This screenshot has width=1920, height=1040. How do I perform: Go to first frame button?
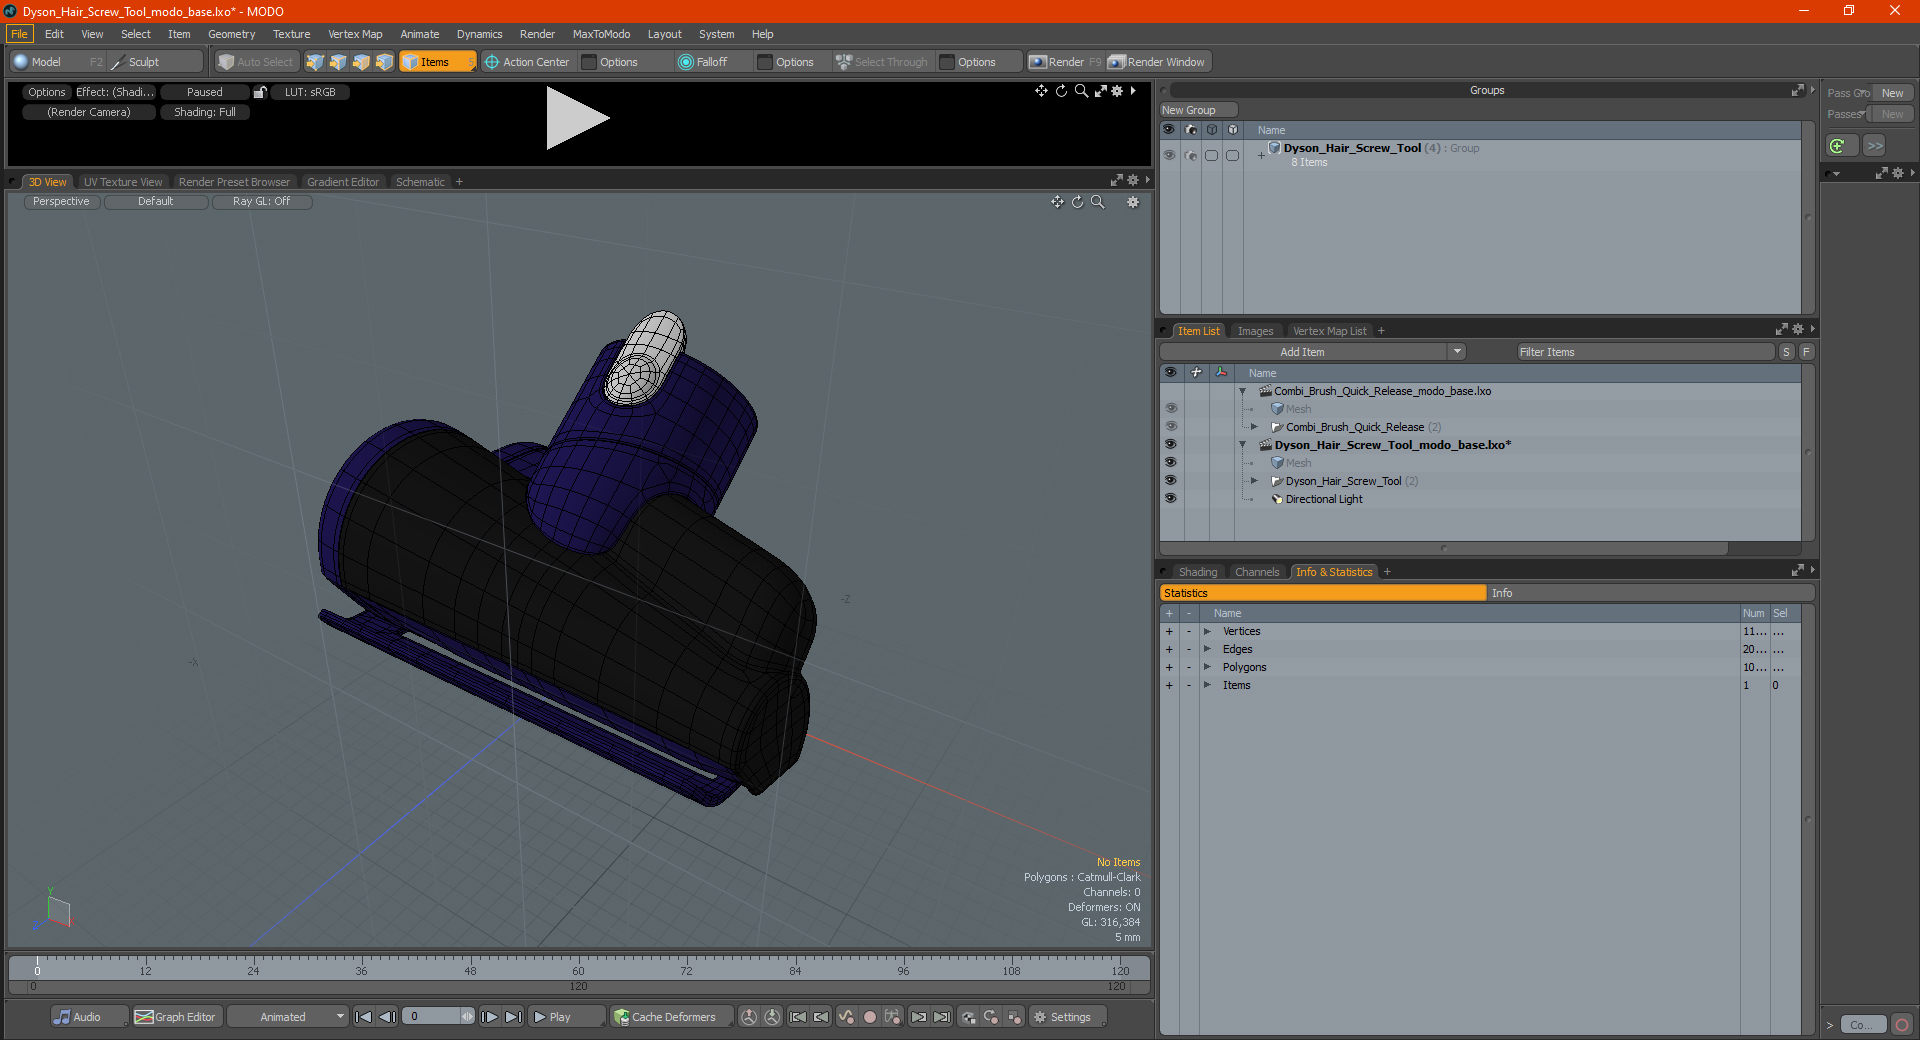pyautogui.click(x=364, y=1017)
